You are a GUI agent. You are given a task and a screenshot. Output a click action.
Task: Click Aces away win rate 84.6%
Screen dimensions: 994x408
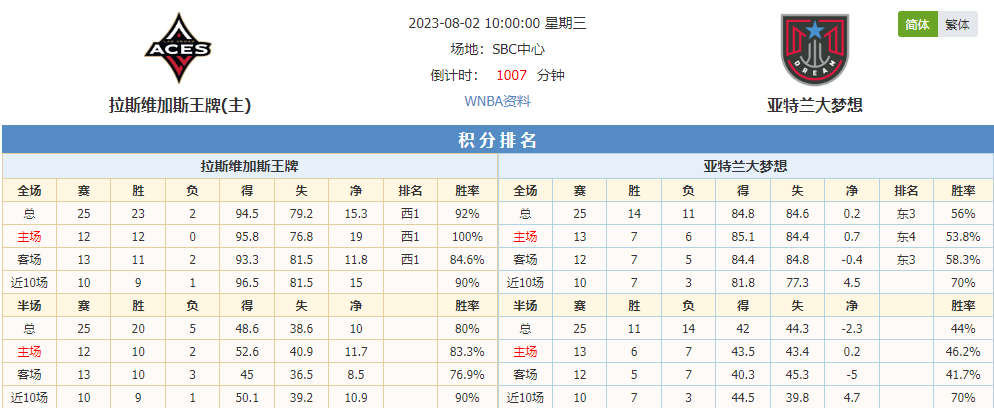(467, 260)
